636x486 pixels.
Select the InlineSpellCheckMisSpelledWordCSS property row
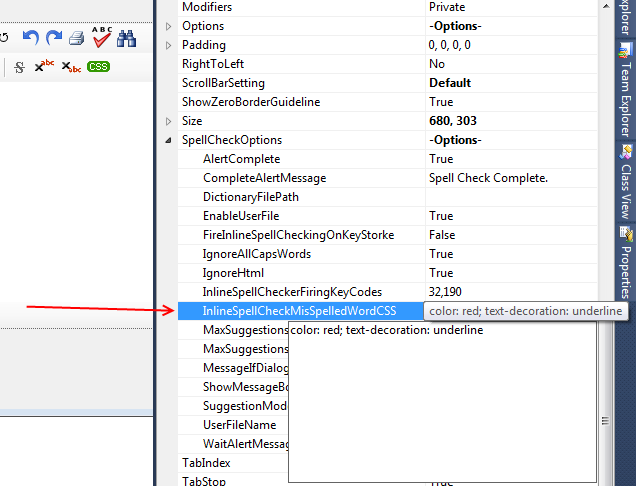299,311
